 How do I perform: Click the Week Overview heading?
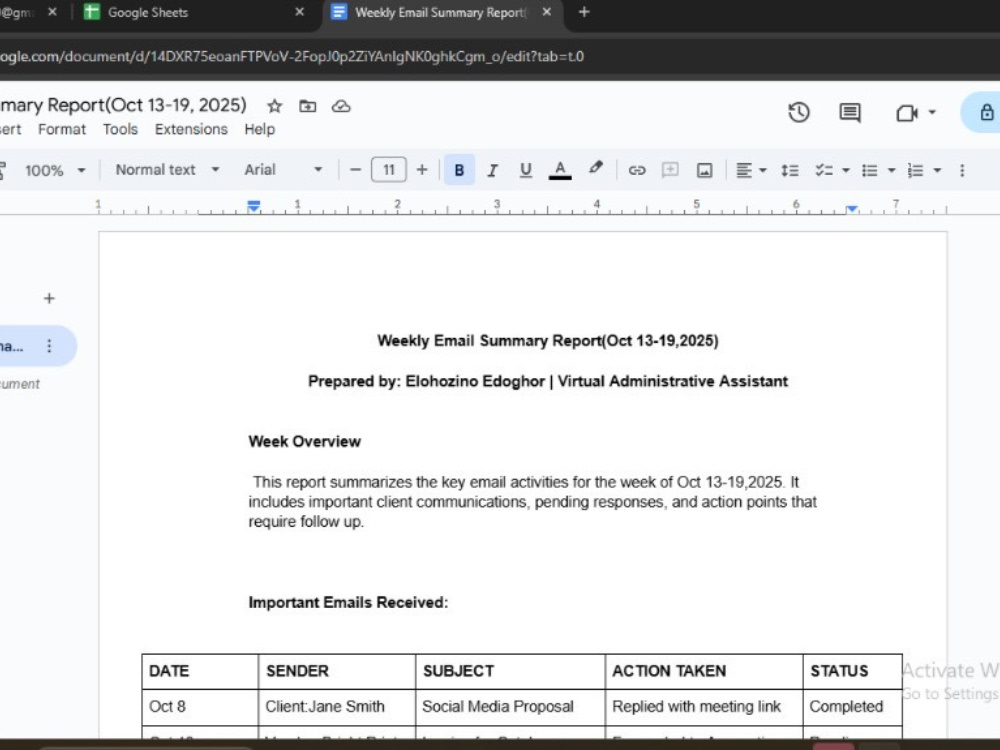click(304, 441)
